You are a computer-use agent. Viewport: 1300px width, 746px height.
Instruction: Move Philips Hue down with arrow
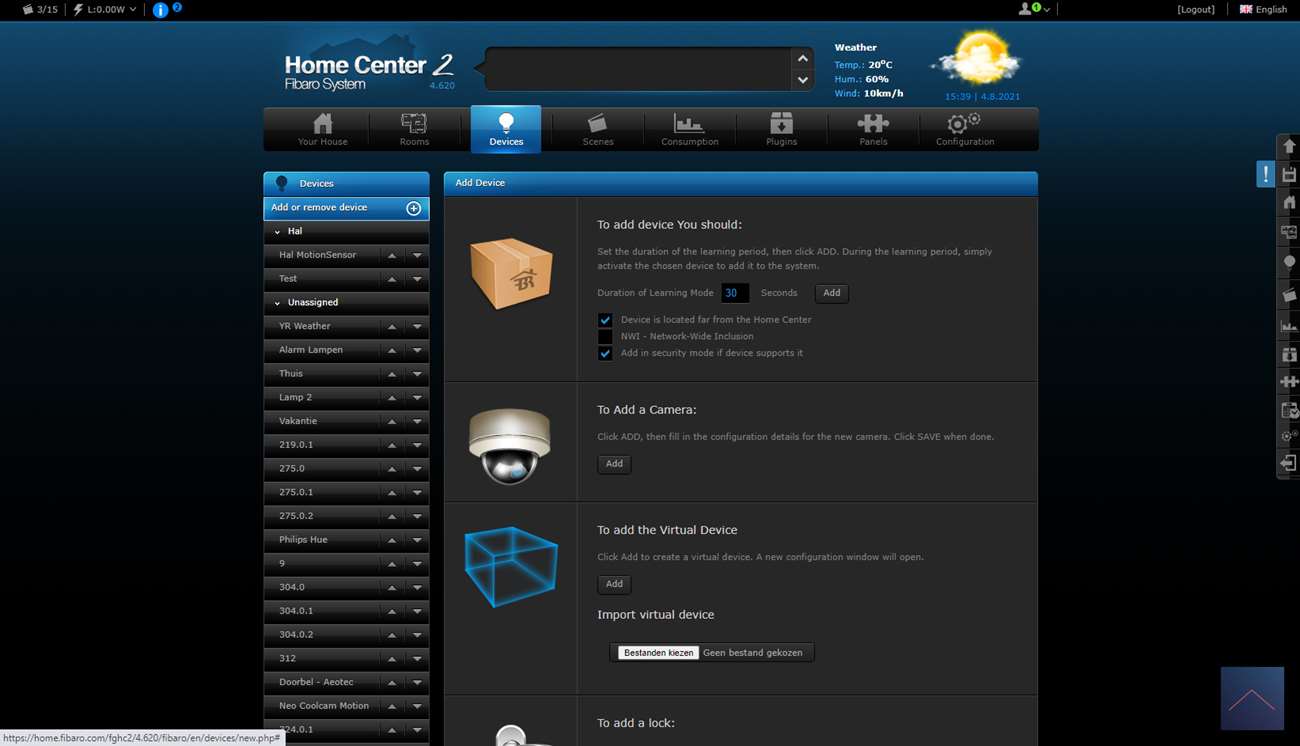coord(417,540)
